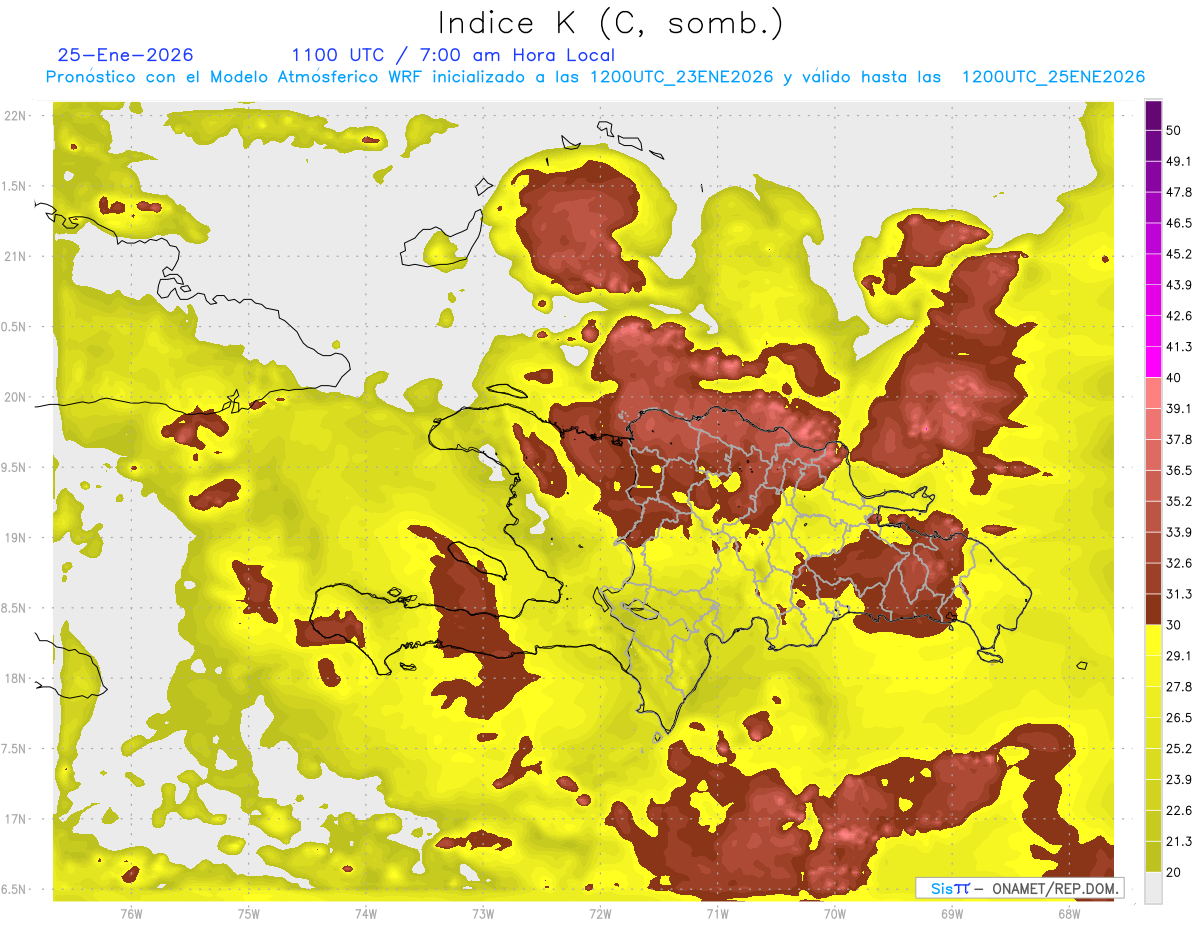Click the colorbar label "31.3"

[1179, 594]
